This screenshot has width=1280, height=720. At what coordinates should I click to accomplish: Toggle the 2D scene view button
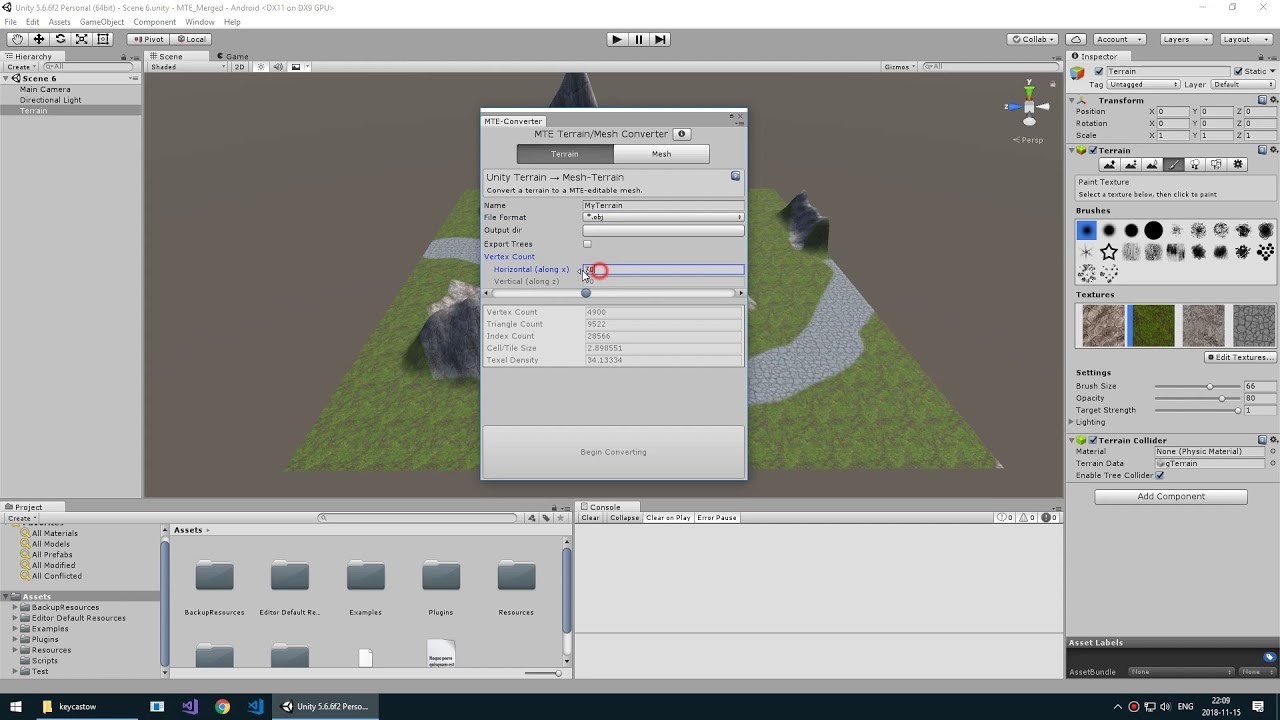(x=240, y=67)
